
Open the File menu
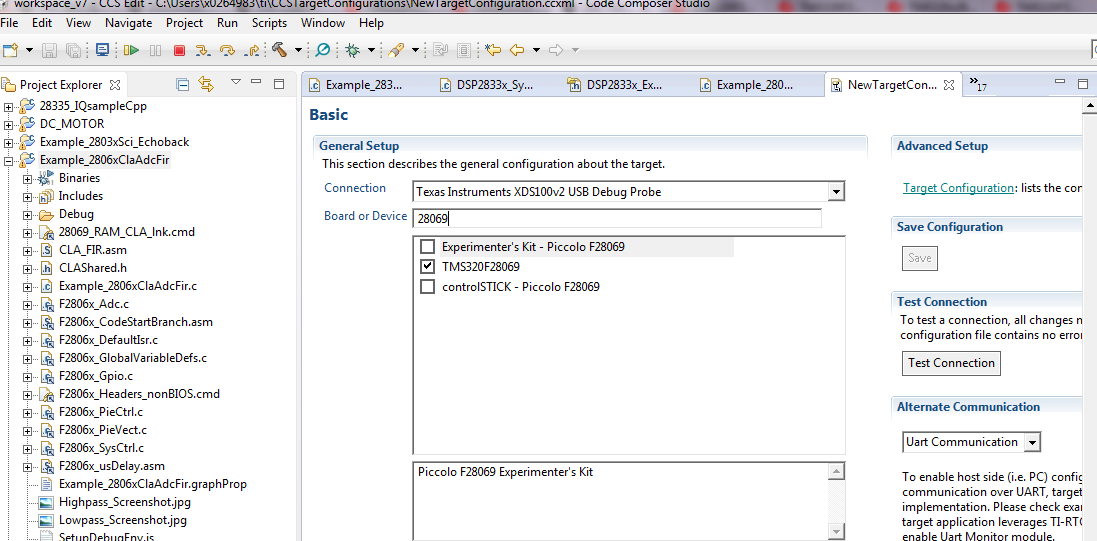tap(9, 22)
